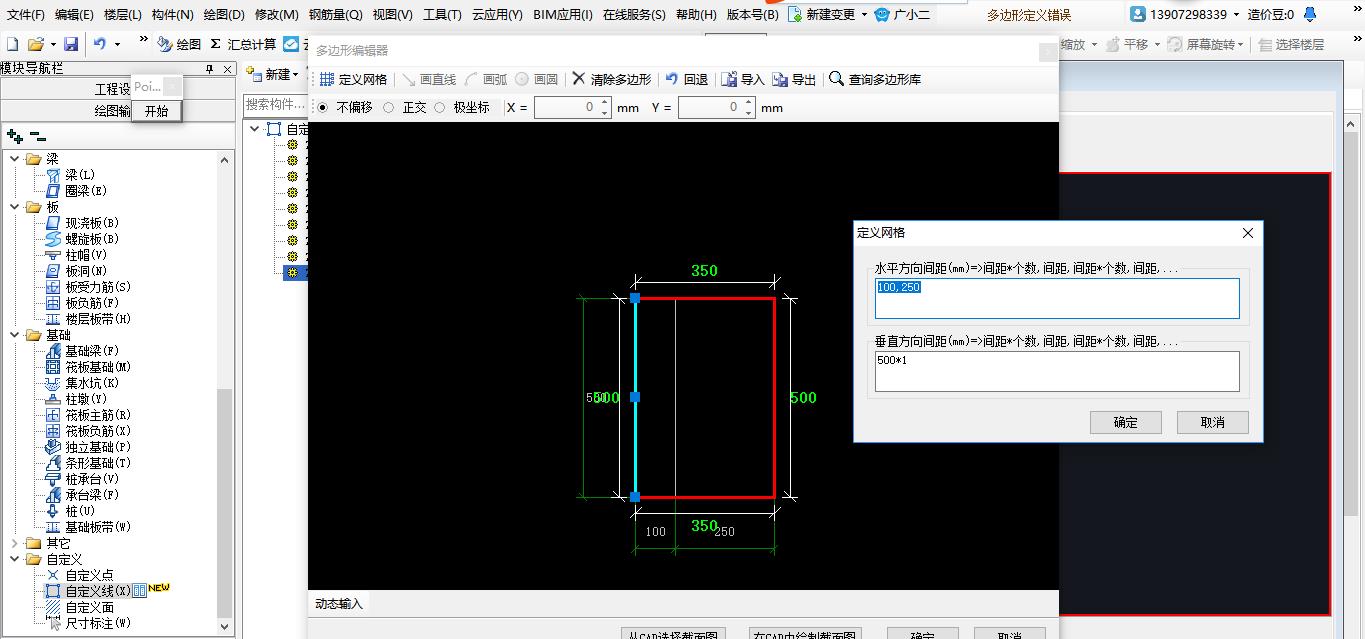Expand the 其它 folder in navigation tree
Image resolution: width=1365 pixels, height=639 pixels.
click(14, 543)
